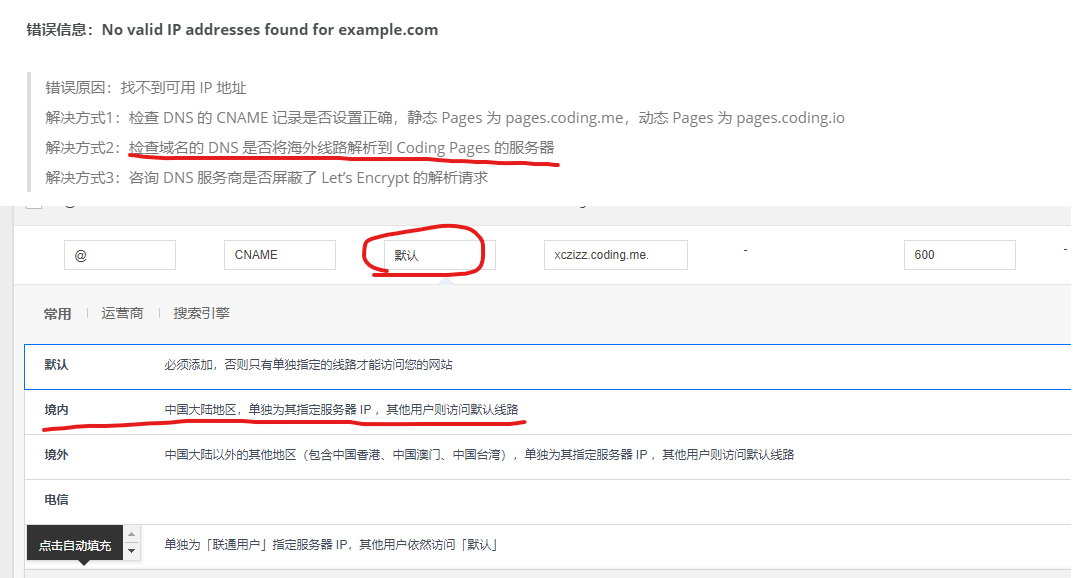Click the 点击自动填充 tooltip button

75,545
